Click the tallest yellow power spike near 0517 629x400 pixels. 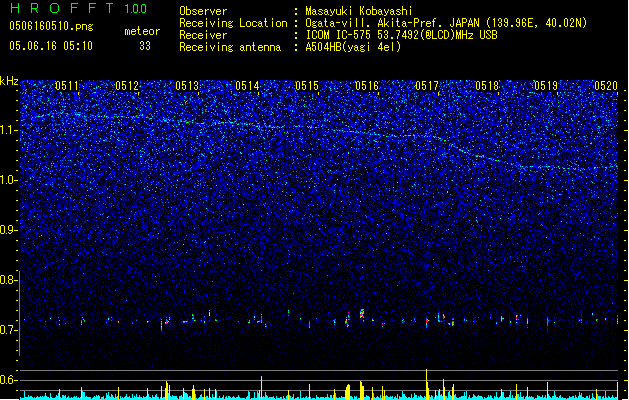426,384
